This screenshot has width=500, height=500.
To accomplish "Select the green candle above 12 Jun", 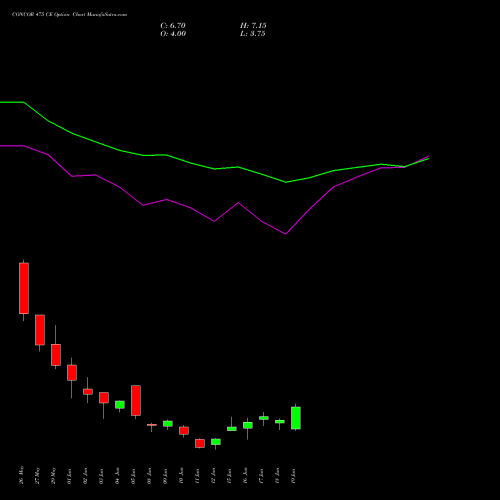I will pyautogui.click(x=216, y=442).
